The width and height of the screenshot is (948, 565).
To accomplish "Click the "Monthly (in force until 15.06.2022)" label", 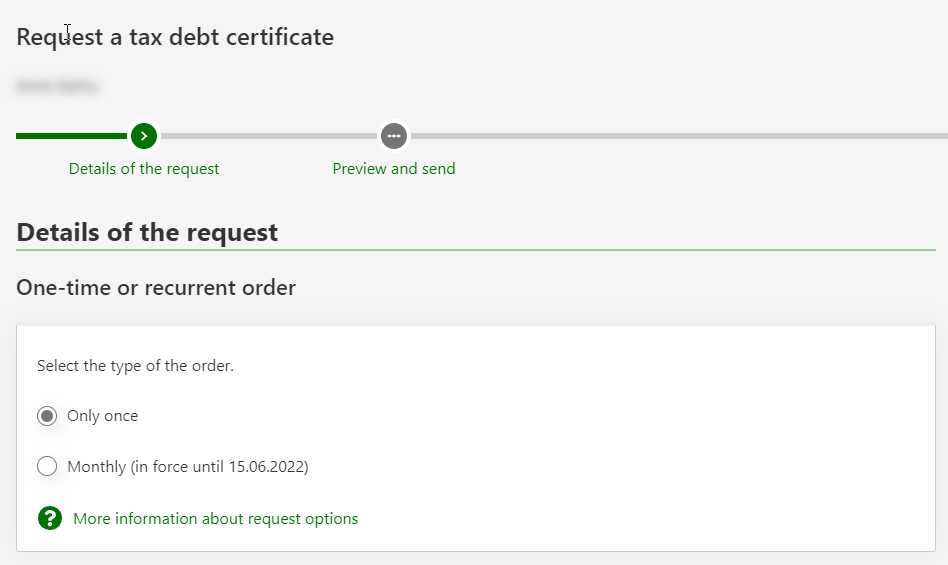I will pos(187,466).
